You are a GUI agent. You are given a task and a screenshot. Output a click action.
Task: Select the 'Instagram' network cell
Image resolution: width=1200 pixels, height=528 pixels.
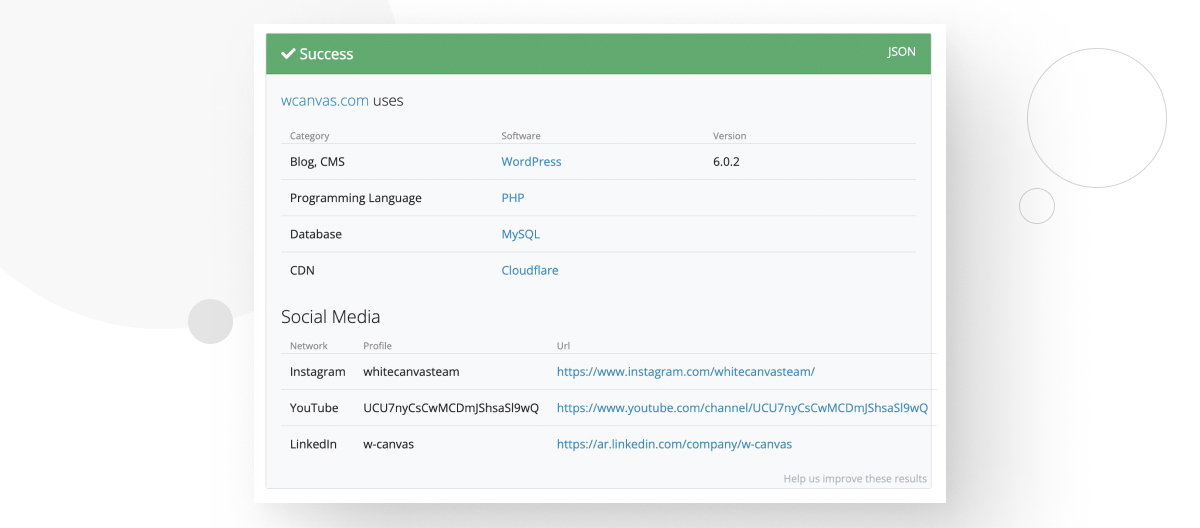318,372
